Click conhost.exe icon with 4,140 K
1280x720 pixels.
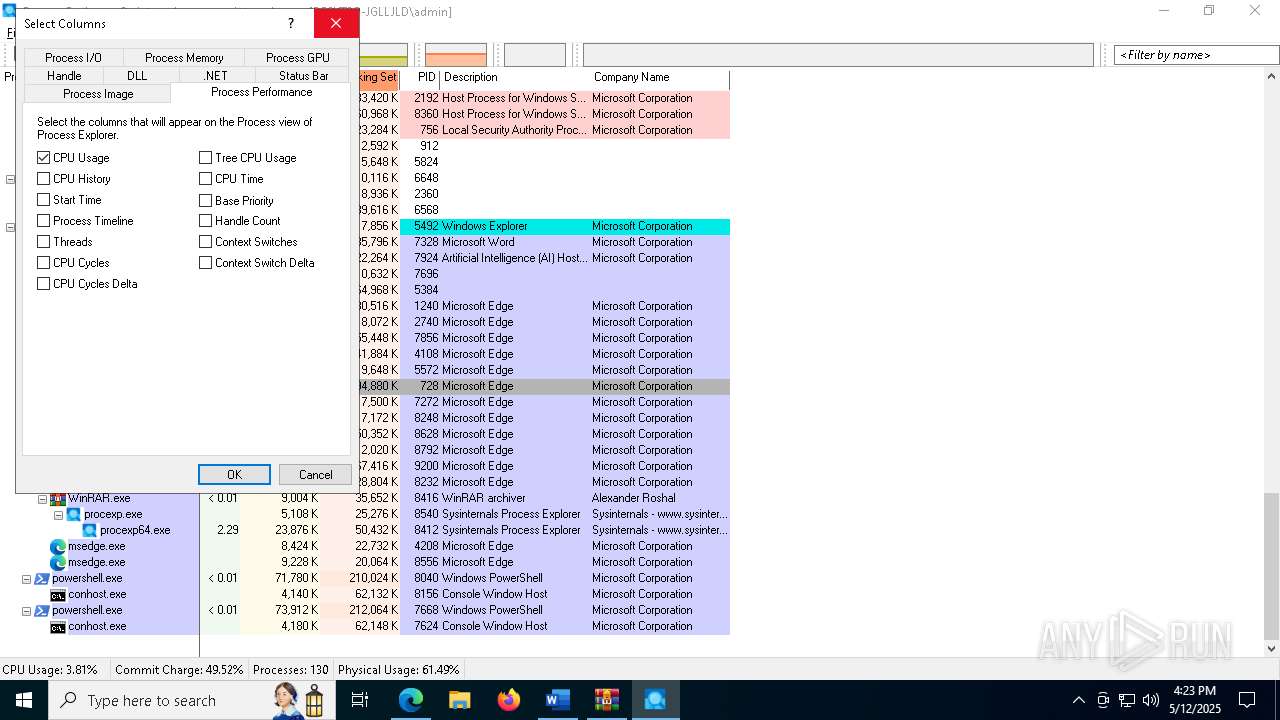point(58,594)
